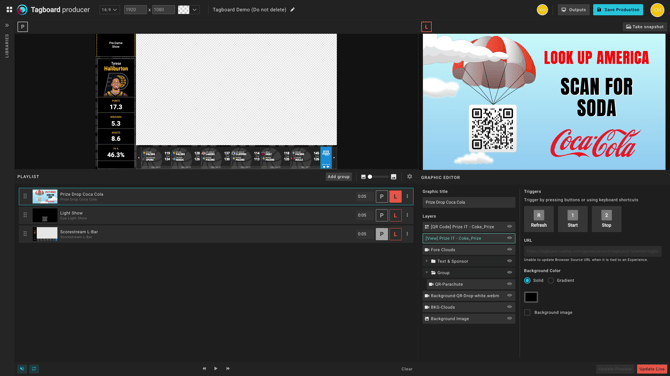The image size is (670, 376).
Task: Click the Graphic title input field
Action: [469, 203]
